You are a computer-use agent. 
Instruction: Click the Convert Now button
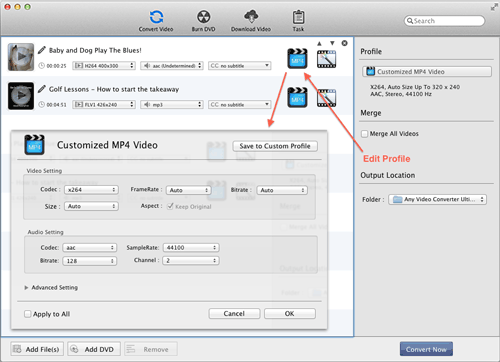[x=426, y=349]
